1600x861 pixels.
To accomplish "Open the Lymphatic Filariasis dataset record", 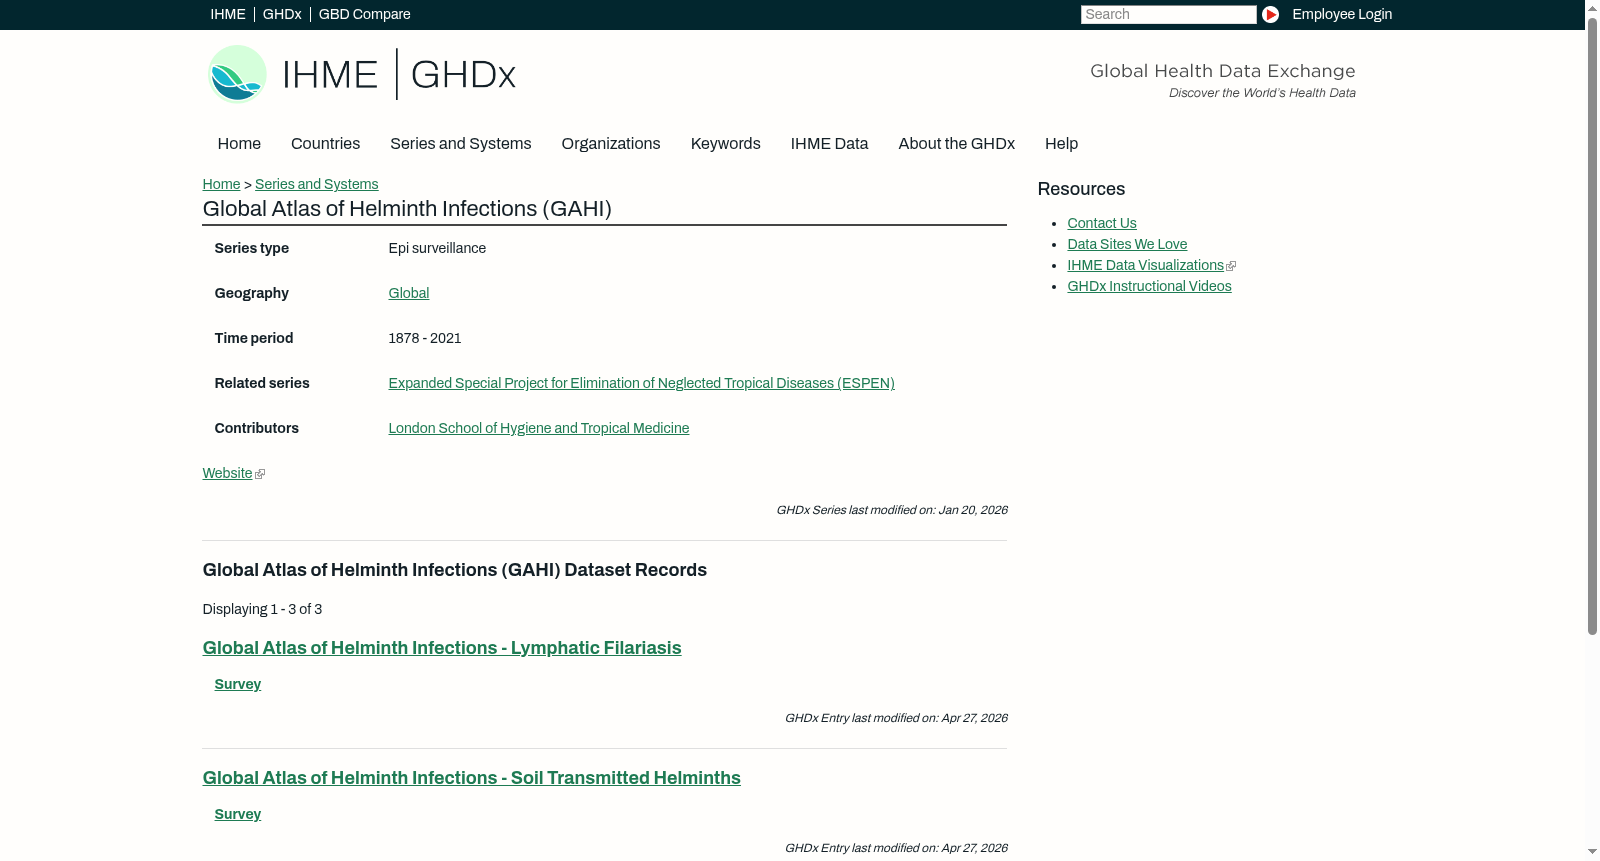I will 441,648.
